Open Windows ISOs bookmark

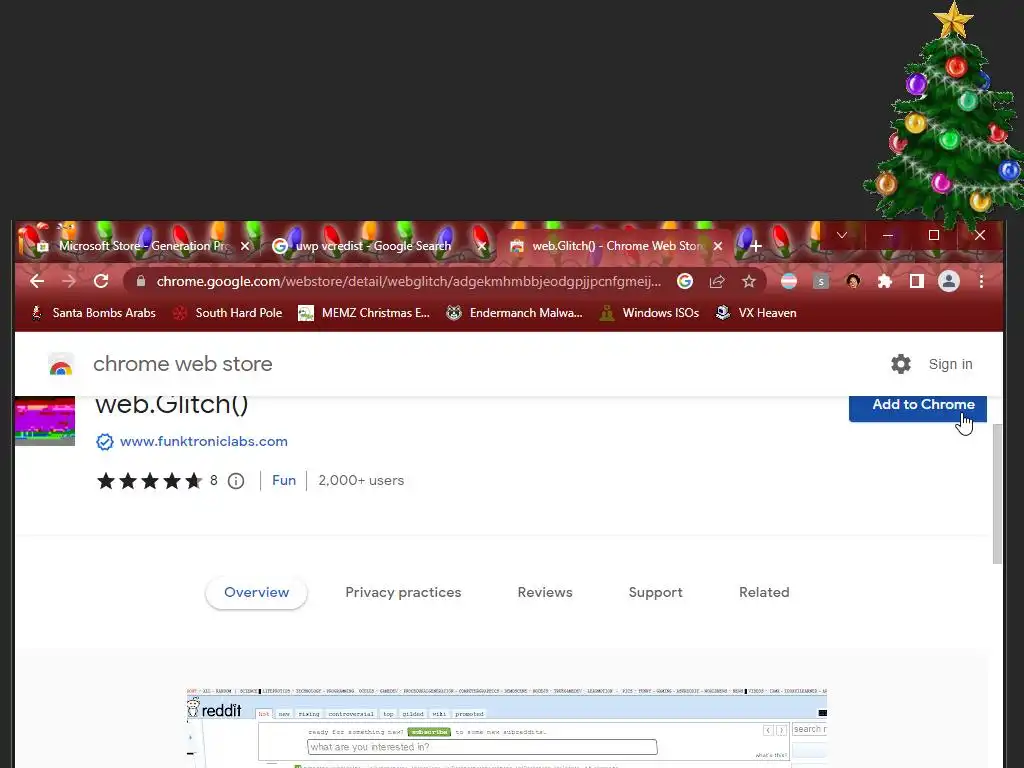pos(649,313)
